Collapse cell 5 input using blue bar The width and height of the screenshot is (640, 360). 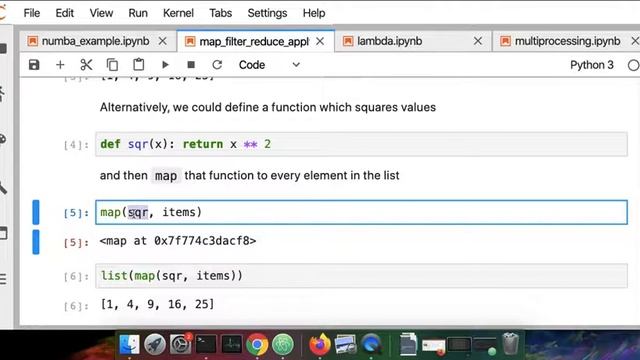[36, 212]
